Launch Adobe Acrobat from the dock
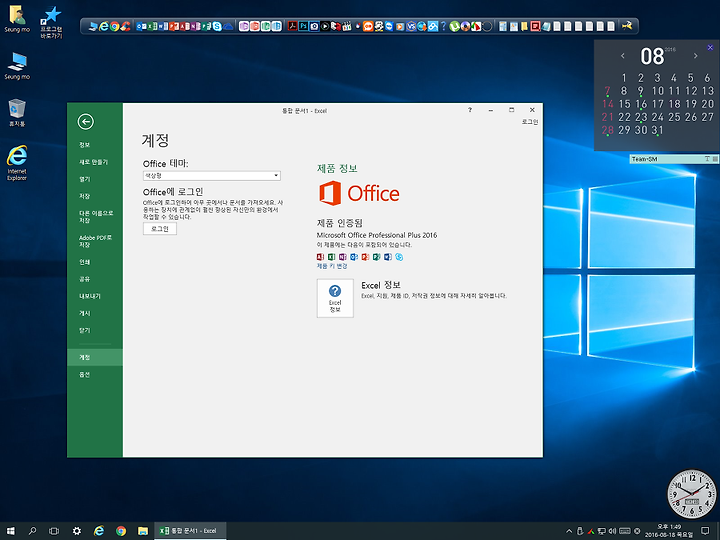The width and height of the screenshot is (720, 540). point(292,26)
